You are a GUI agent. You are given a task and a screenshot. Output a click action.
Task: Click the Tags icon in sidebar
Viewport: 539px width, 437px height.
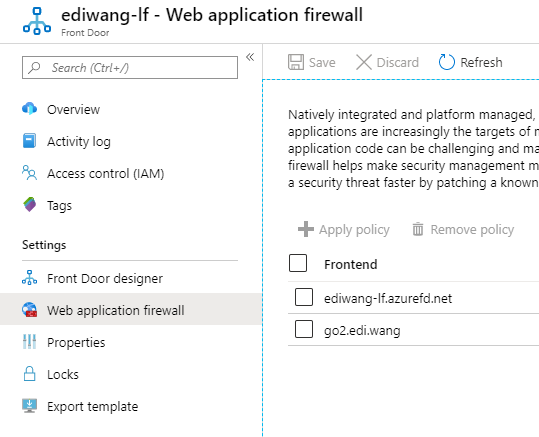[x=30, y=205]
